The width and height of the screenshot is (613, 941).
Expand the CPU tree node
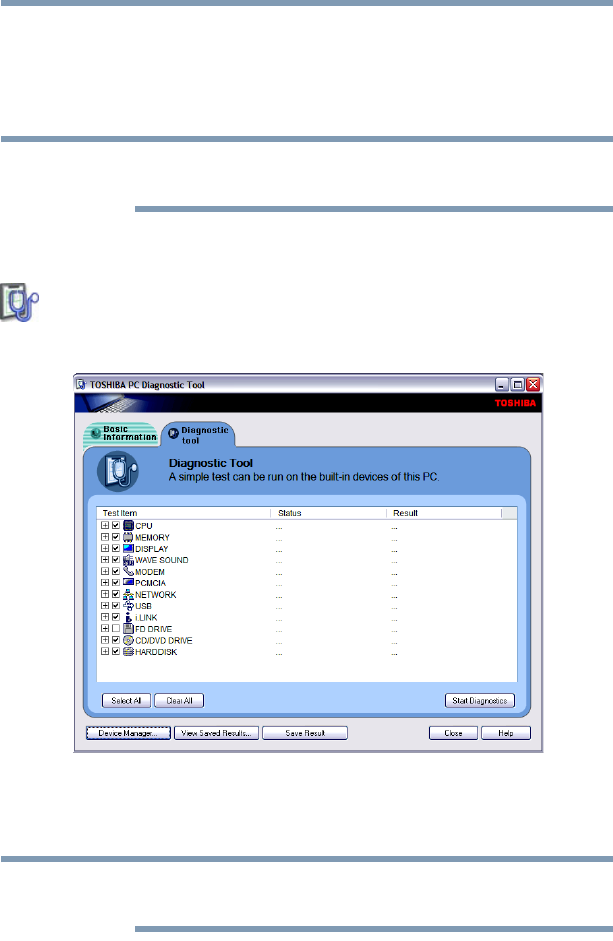[x=105, y=526]
